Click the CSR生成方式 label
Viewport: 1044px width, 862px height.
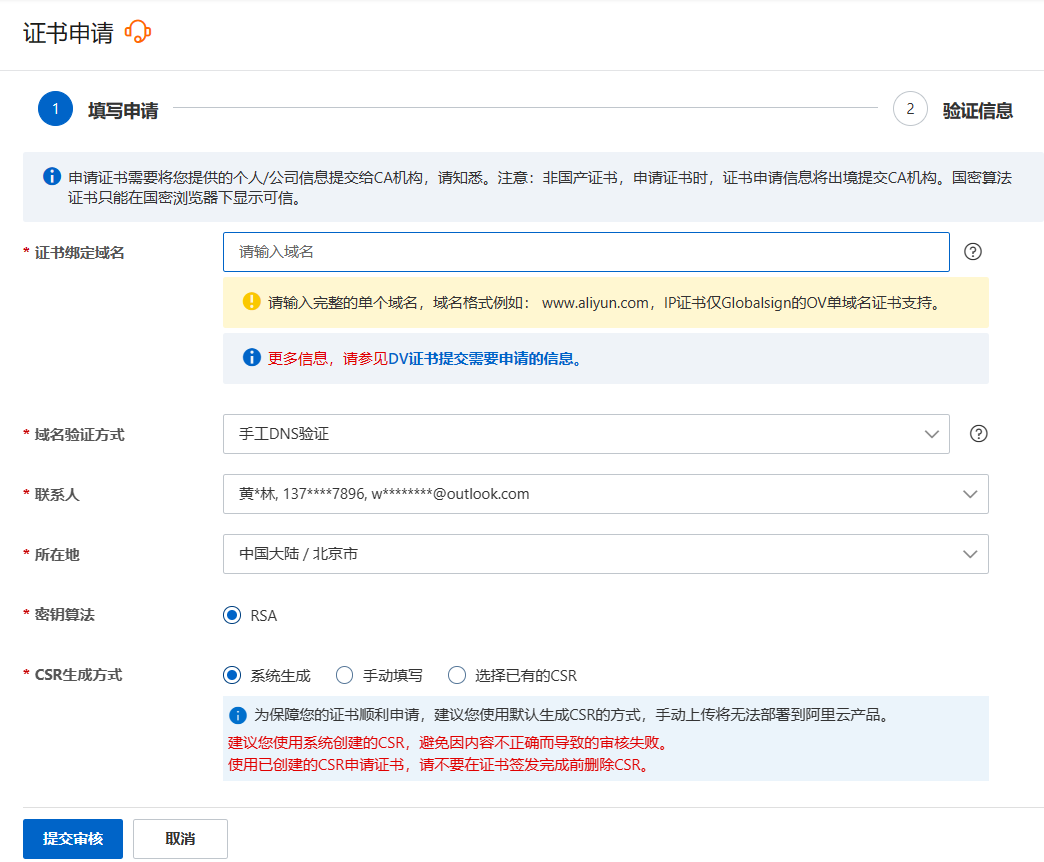tap(78, 675)
